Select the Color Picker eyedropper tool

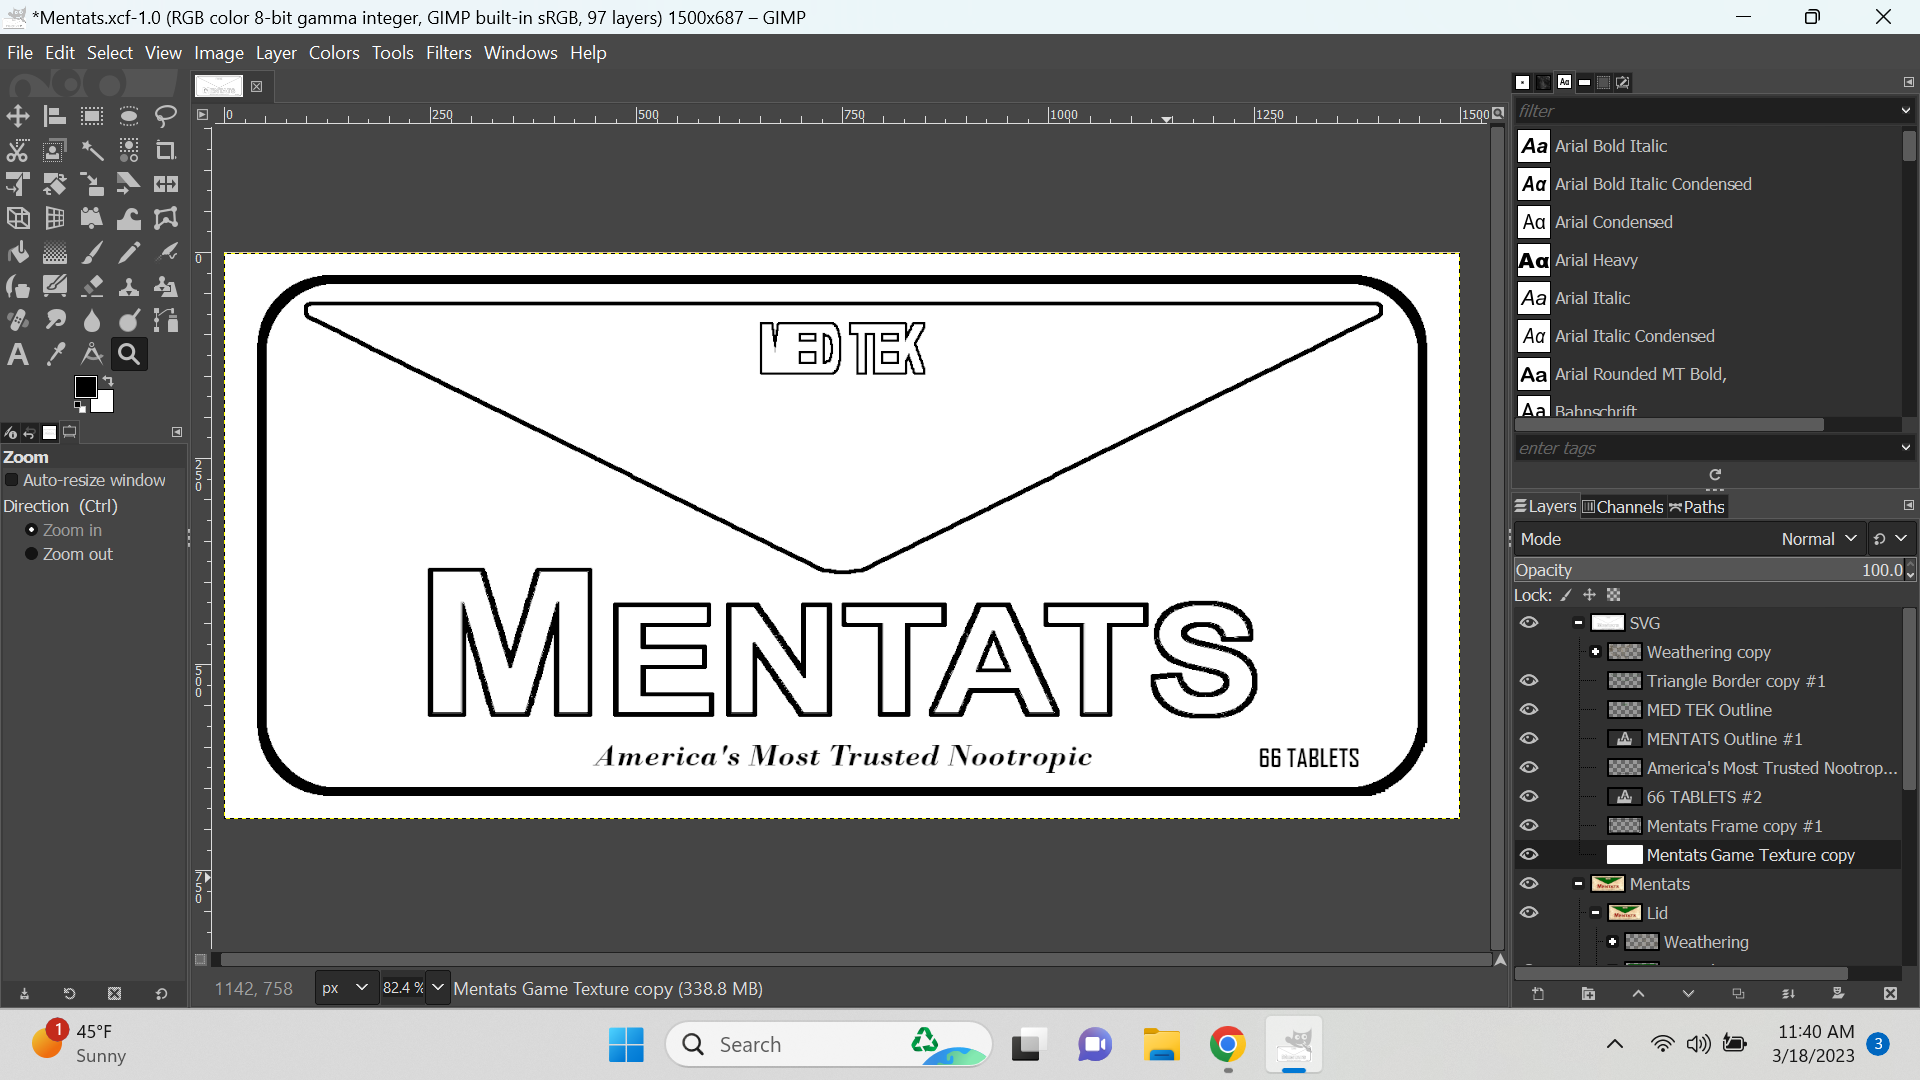point(55,354)
